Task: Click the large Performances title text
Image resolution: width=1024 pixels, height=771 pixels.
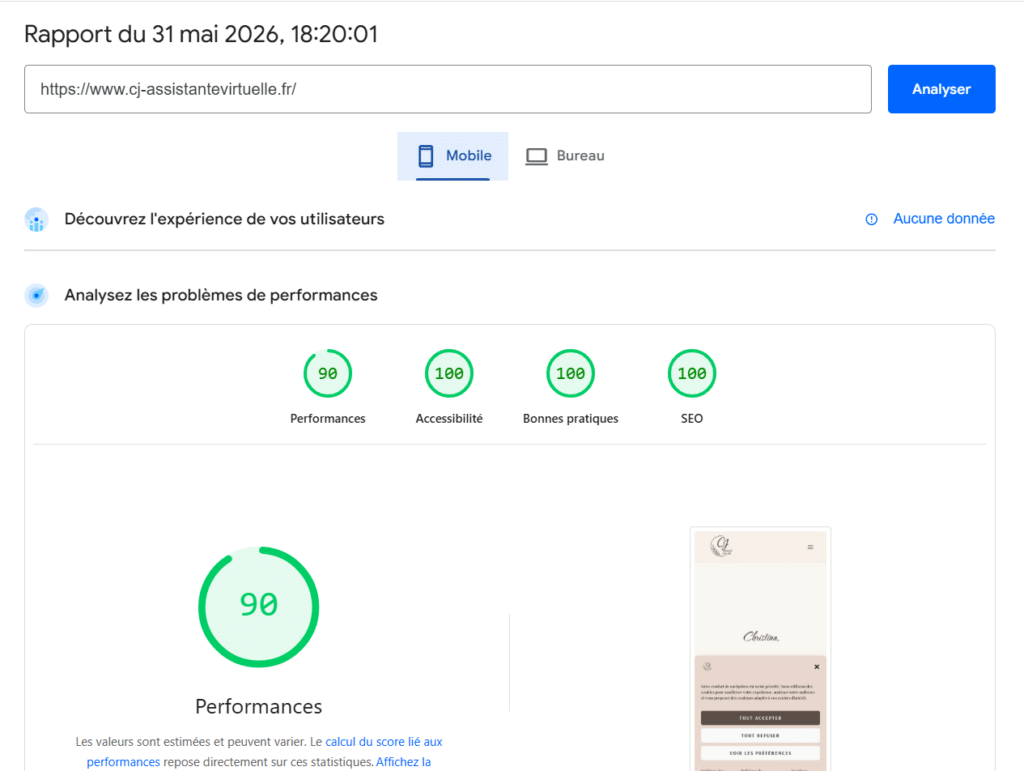Action: [x=259, y=706]
